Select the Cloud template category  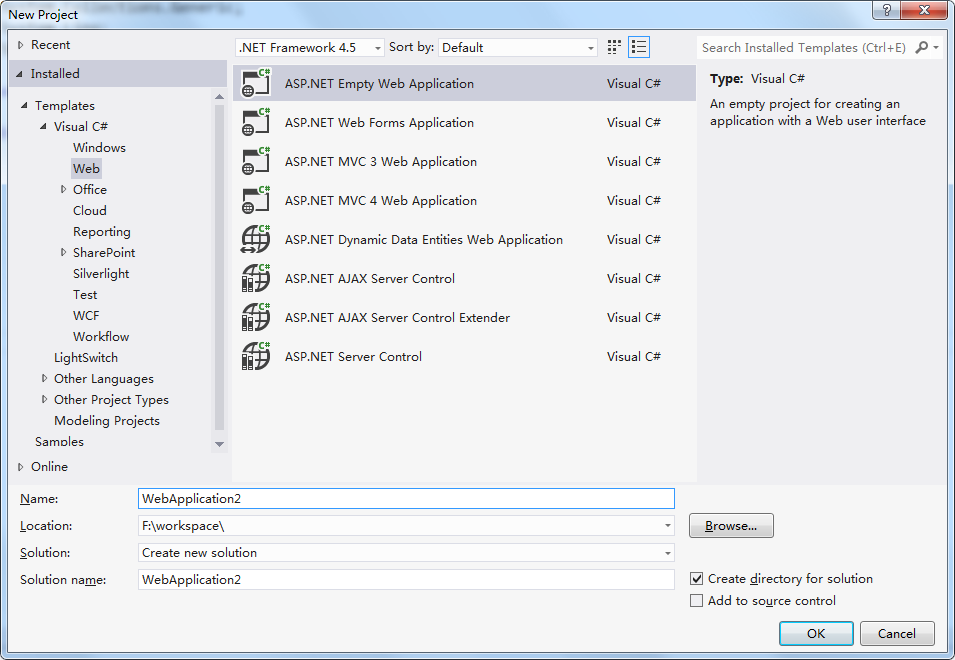click(x=90, y=211)
